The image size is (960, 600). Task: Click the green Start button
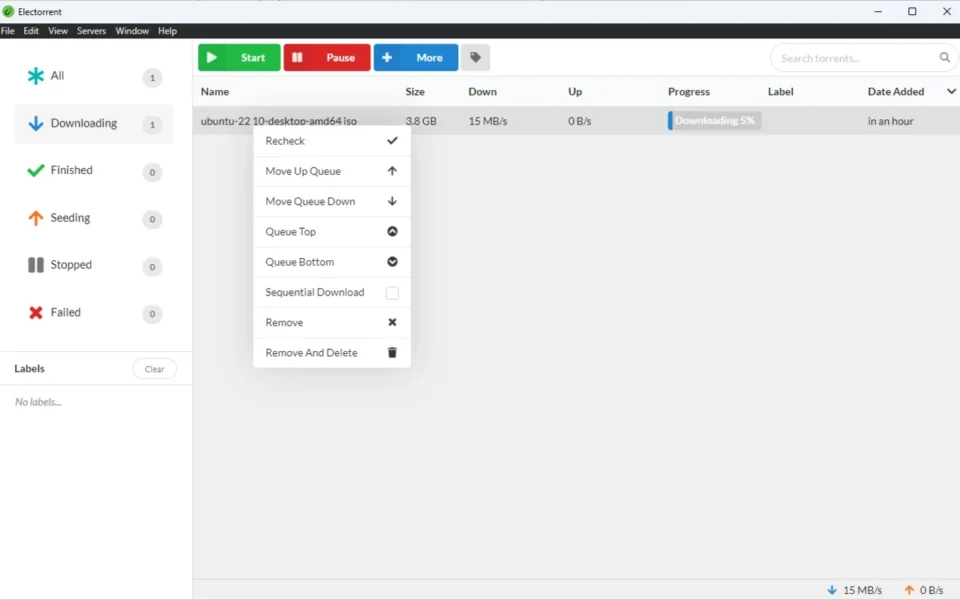[239, 58]
